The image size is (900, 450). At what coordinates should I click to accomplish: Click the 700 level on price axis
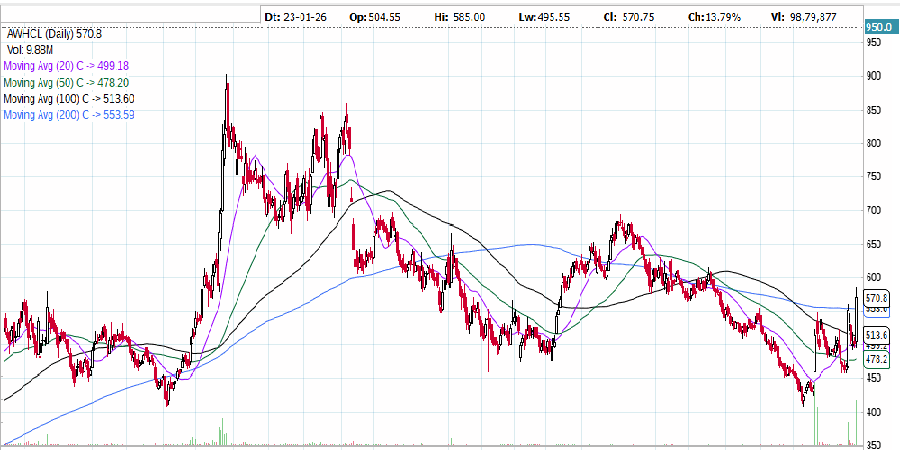click(873, 210)
